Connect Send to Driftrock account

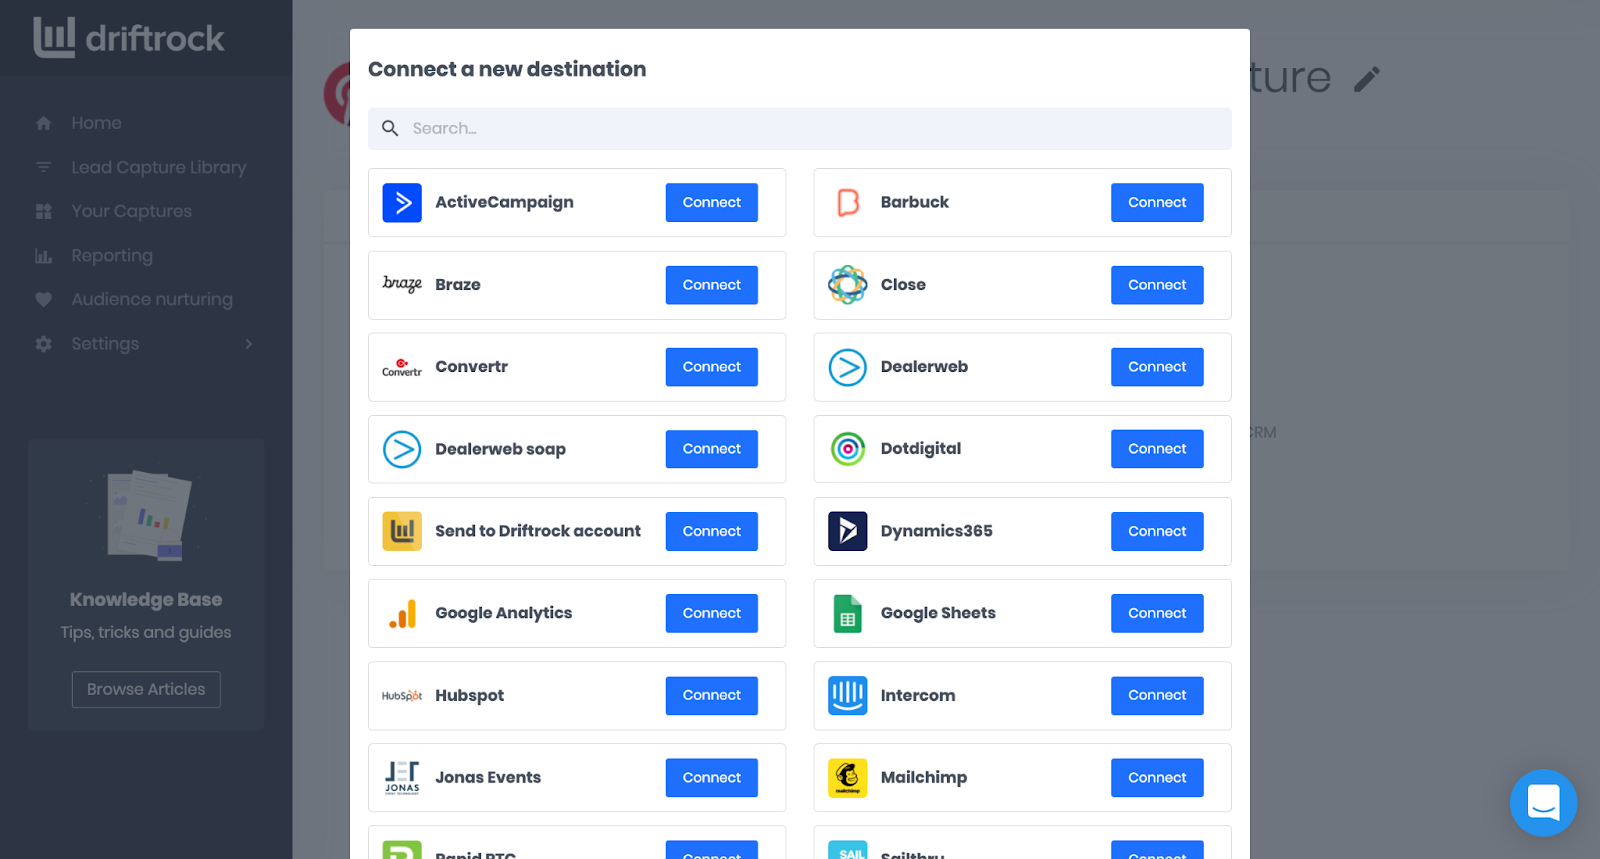[711, 531]
